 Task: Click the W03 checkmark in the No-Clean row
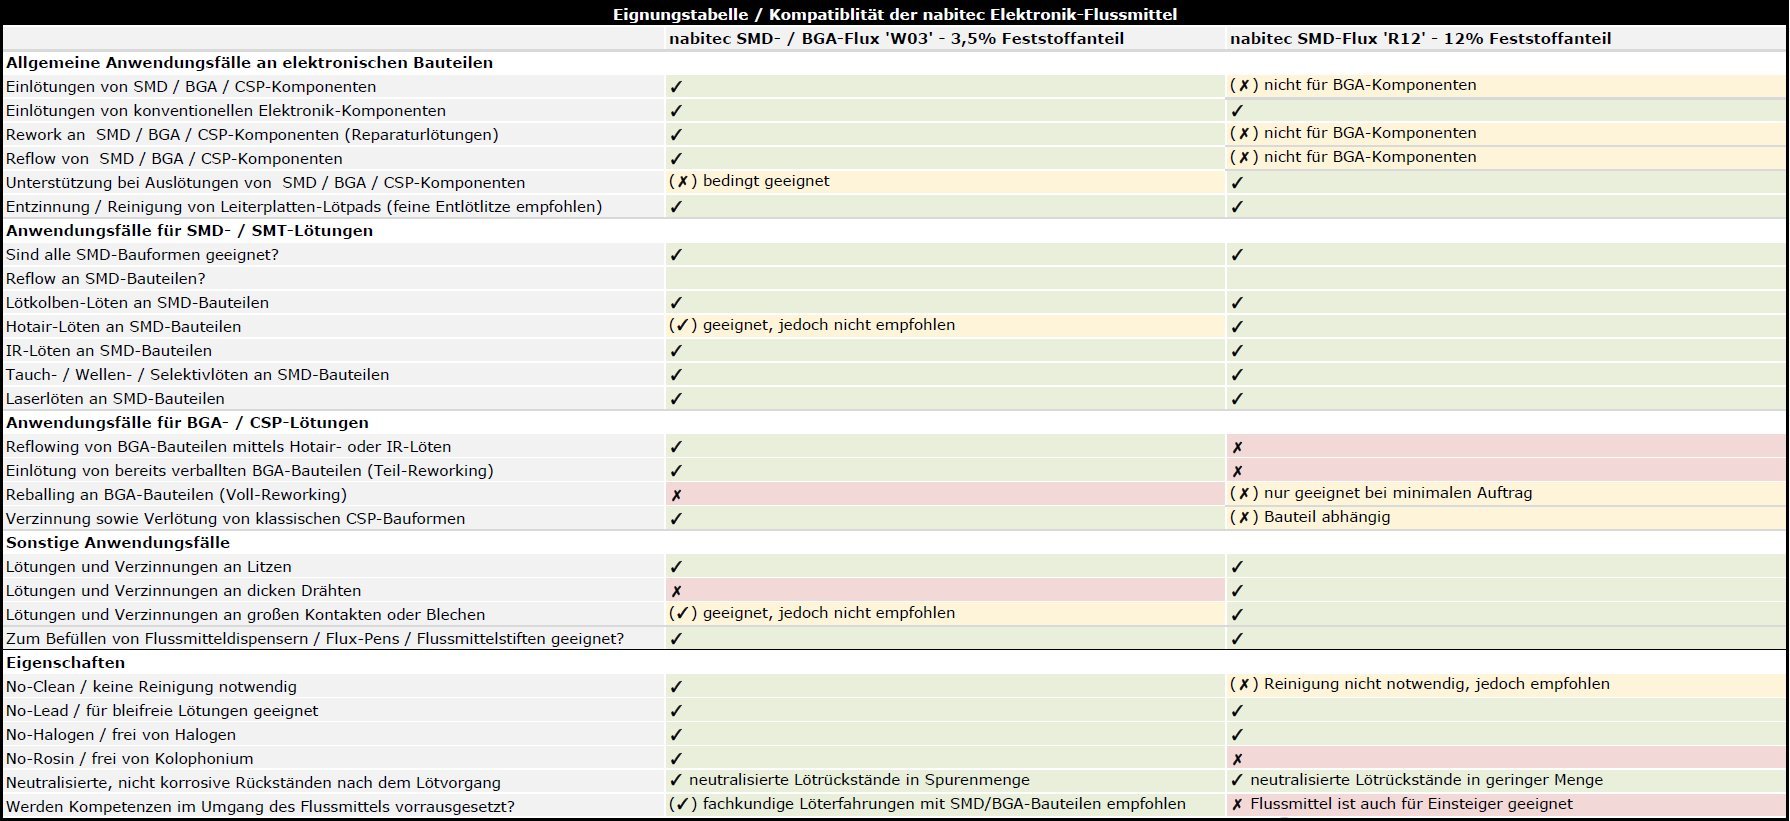676,687
